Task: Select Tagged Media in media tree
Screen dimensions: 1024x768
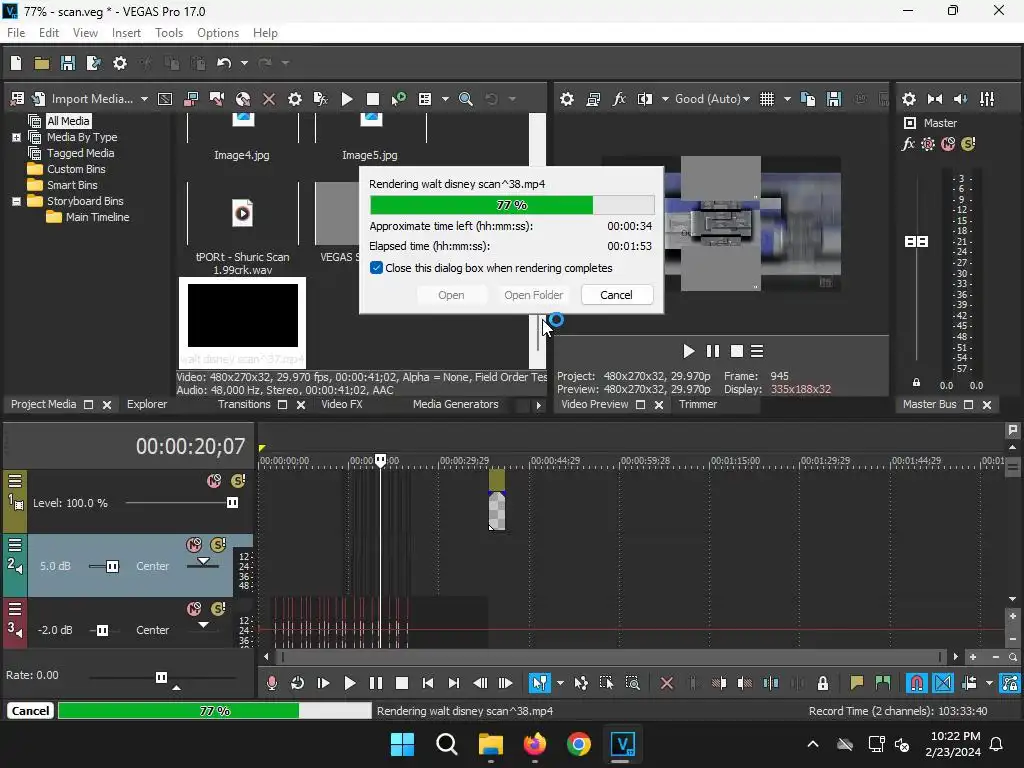Action: point(80,153)
